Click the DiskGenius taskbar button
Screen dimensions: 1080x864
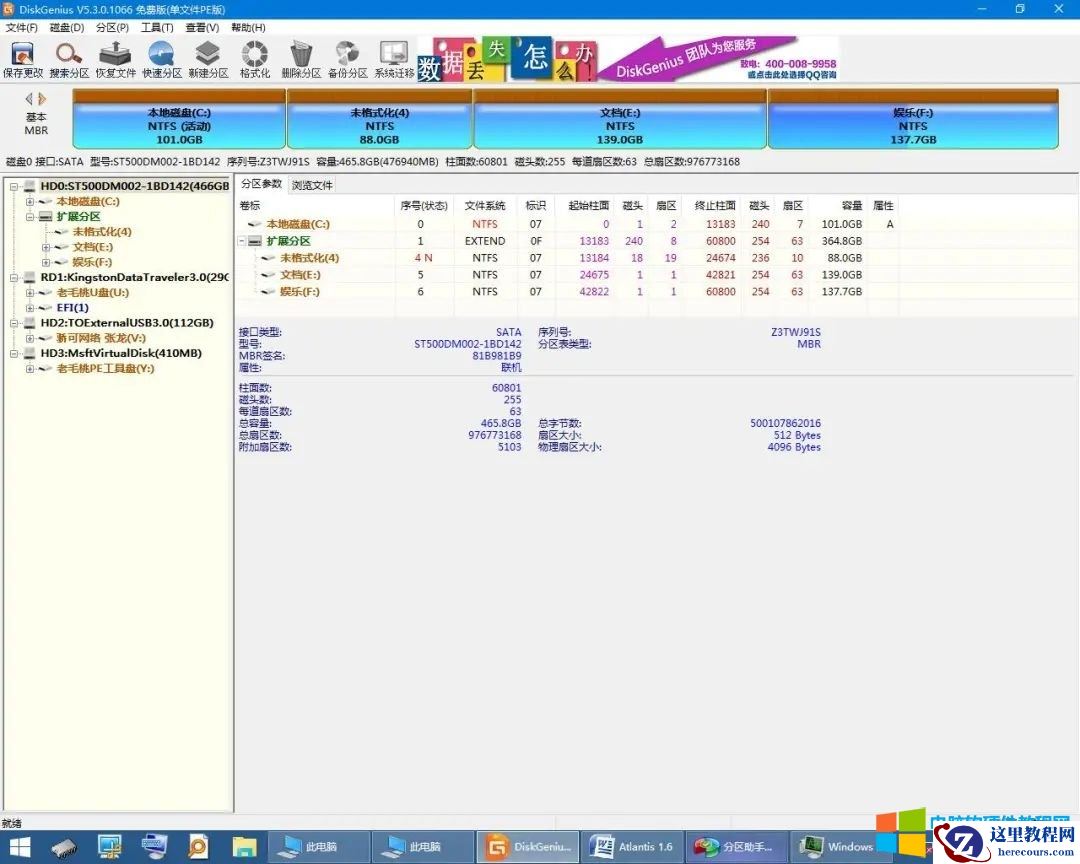tap(527, 847)
